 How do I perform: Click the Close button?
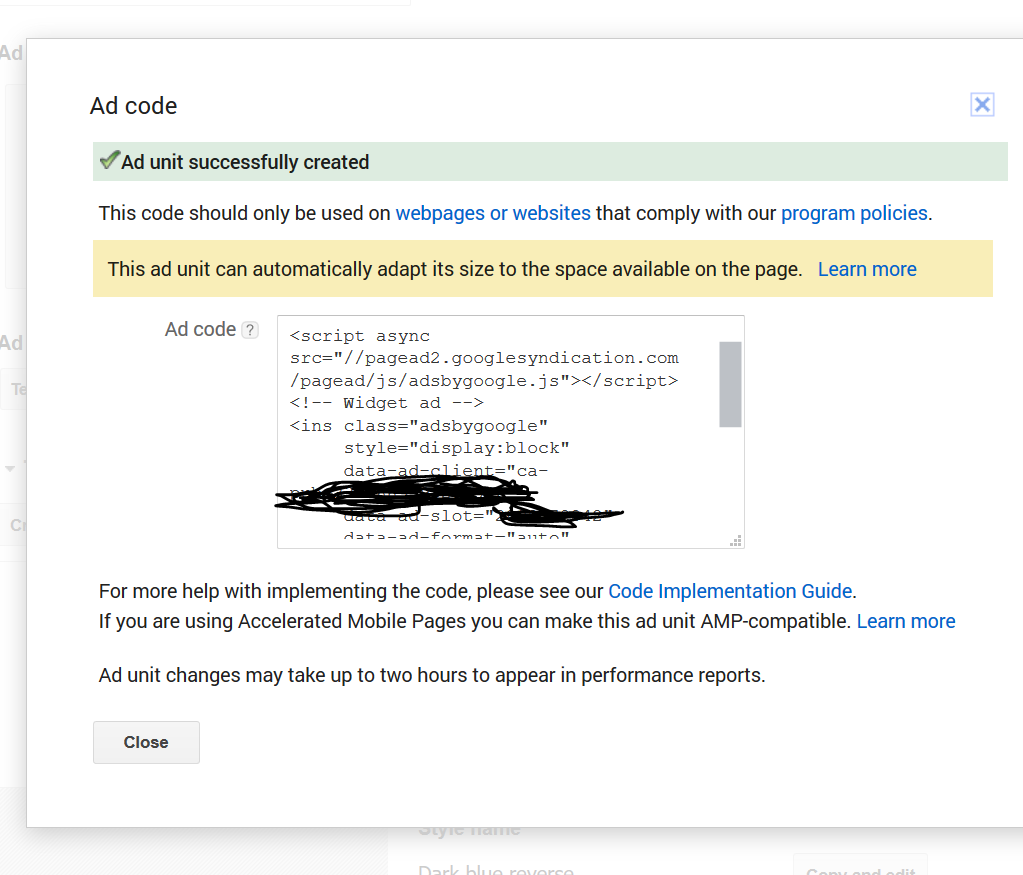coord(146,743)
